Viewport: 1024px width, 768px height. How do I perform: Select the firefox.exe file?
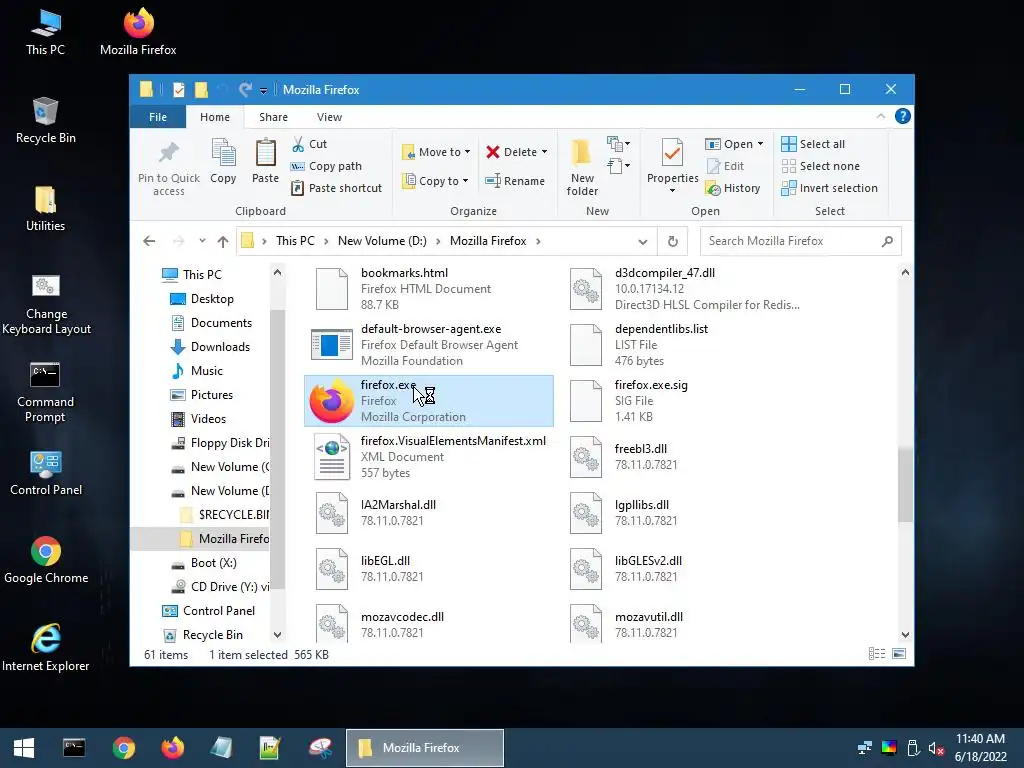[x=428, y=401]
